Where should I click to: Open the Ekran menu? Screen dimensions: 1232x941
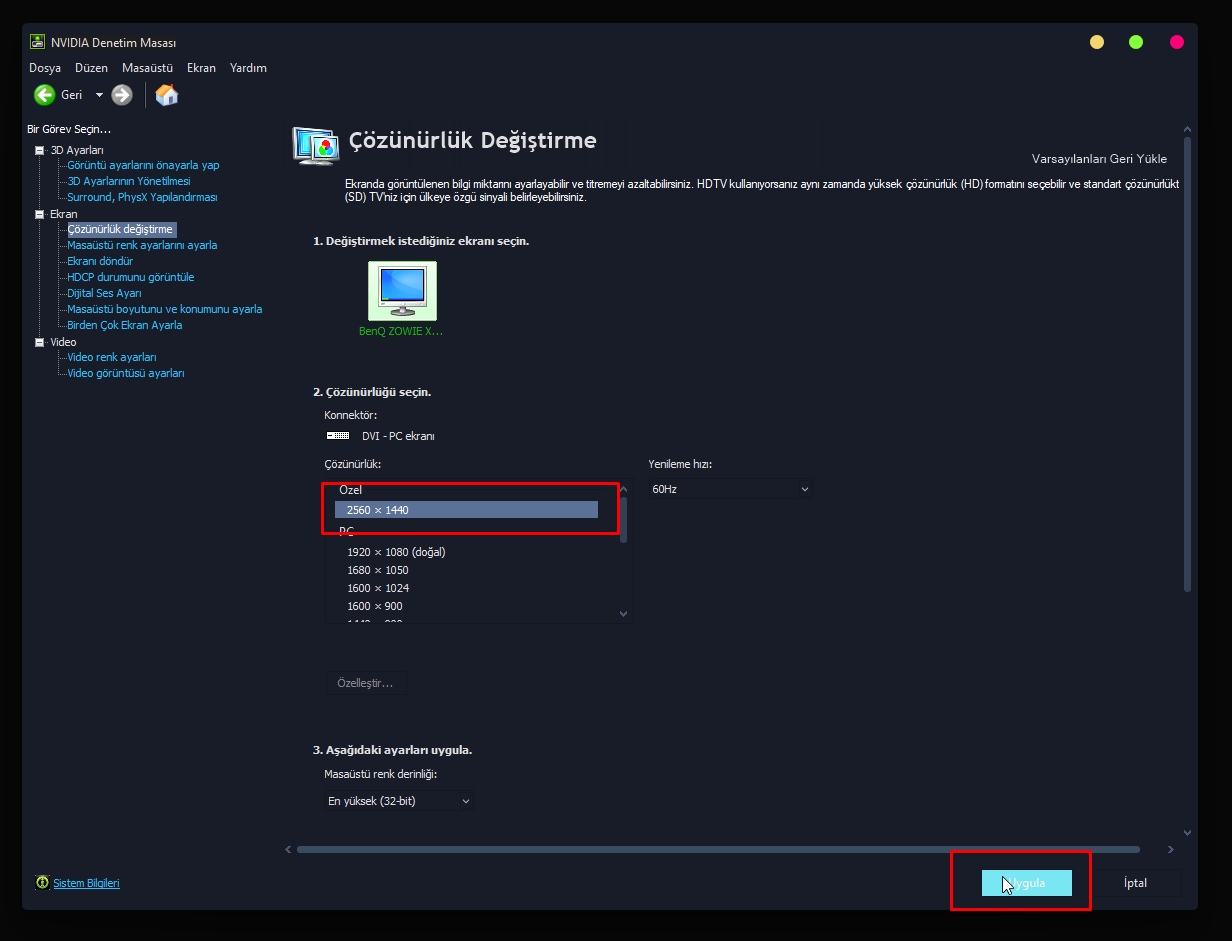click(201, 68)
